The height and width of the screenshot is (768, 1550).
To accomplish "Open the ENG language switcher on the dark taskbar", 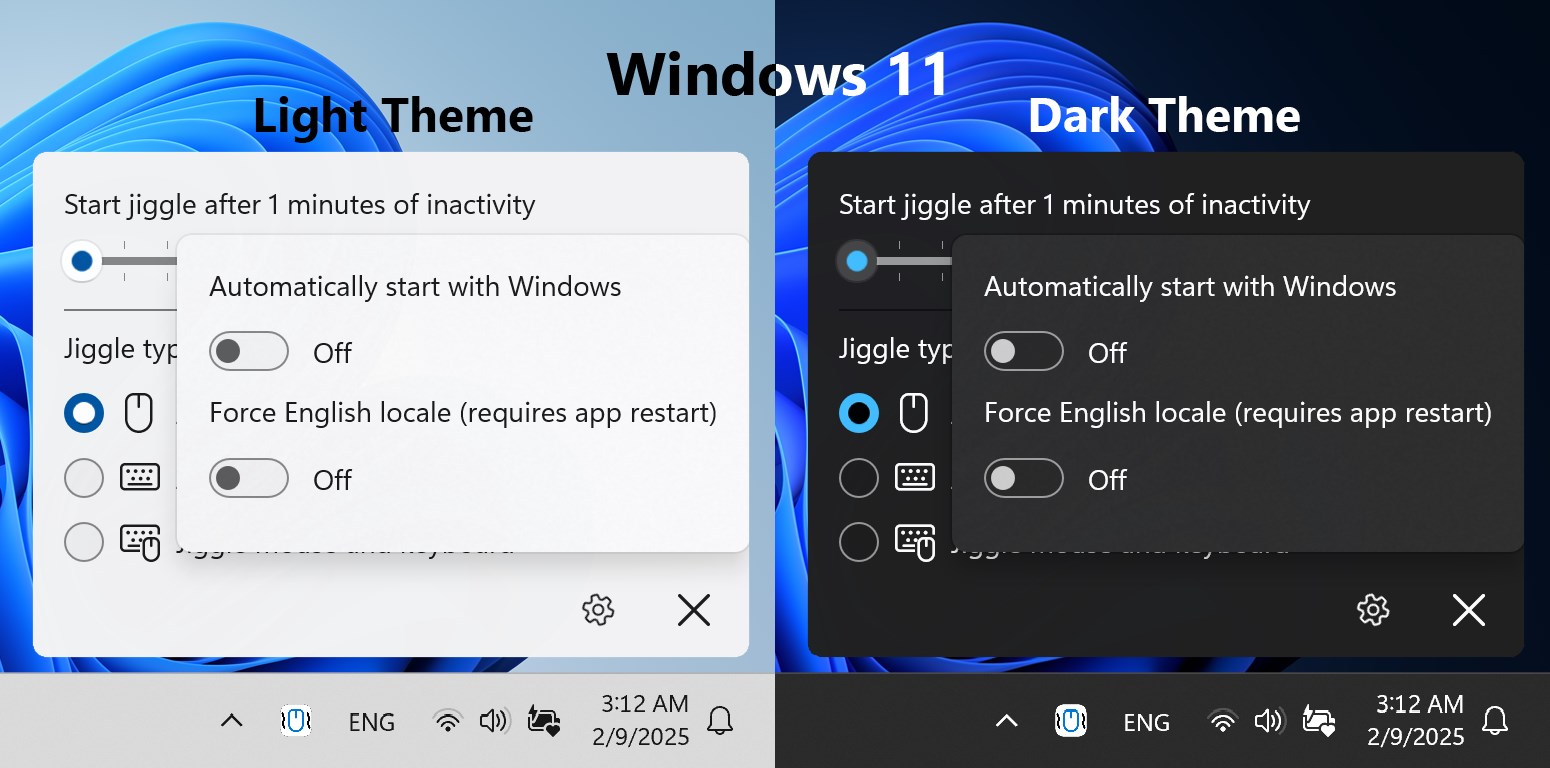I will [1146, 722].
